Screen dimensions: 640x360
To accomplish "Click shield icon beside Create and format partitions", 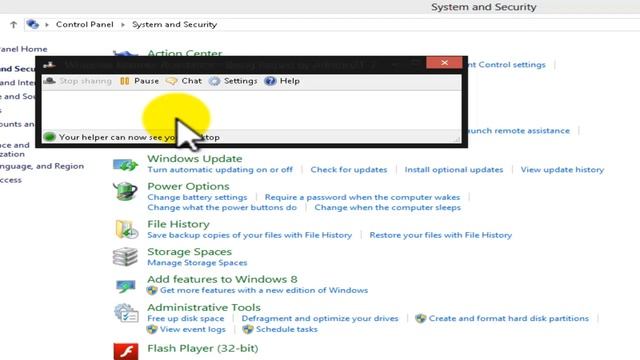I will coord(420,318).
